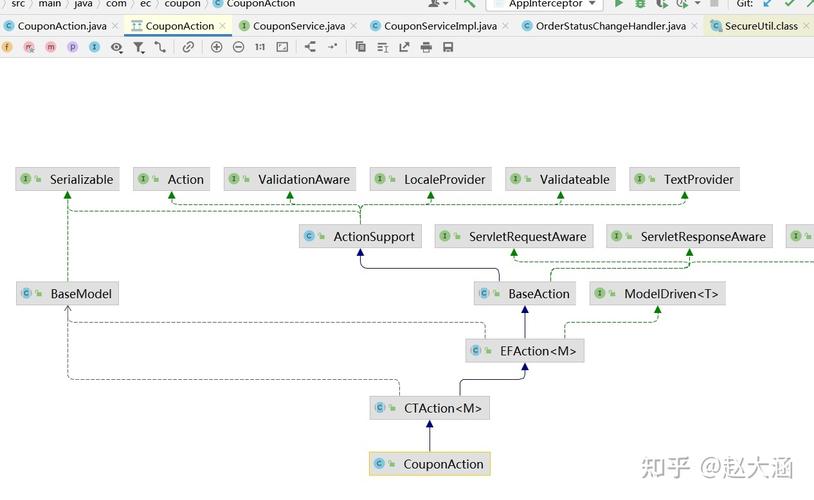Click the save diagram icon
Viewport: 814px width, 500px height.
448,47
